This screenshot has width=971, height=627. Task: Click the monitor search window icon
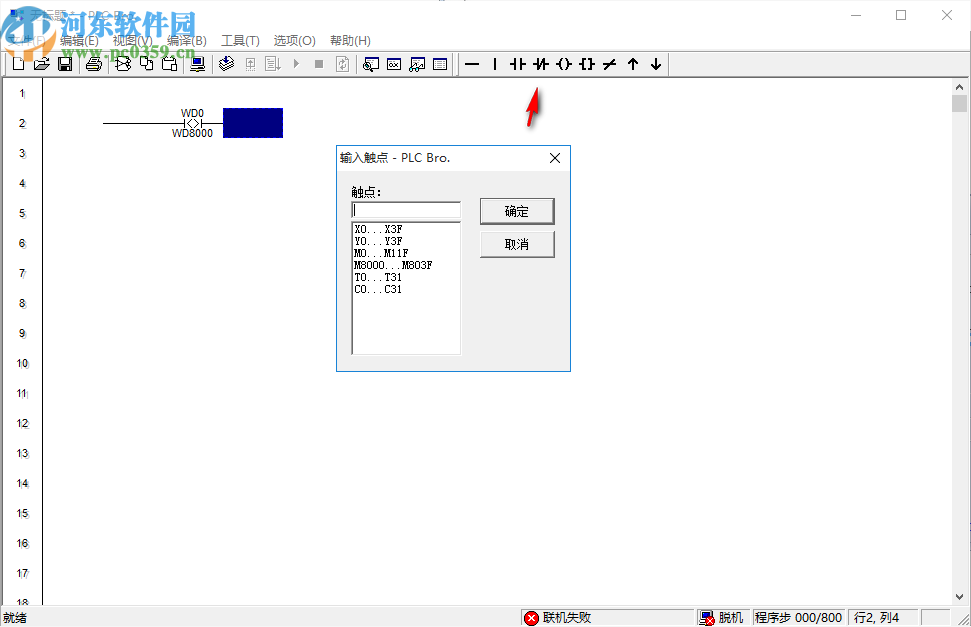coord(371,64)
